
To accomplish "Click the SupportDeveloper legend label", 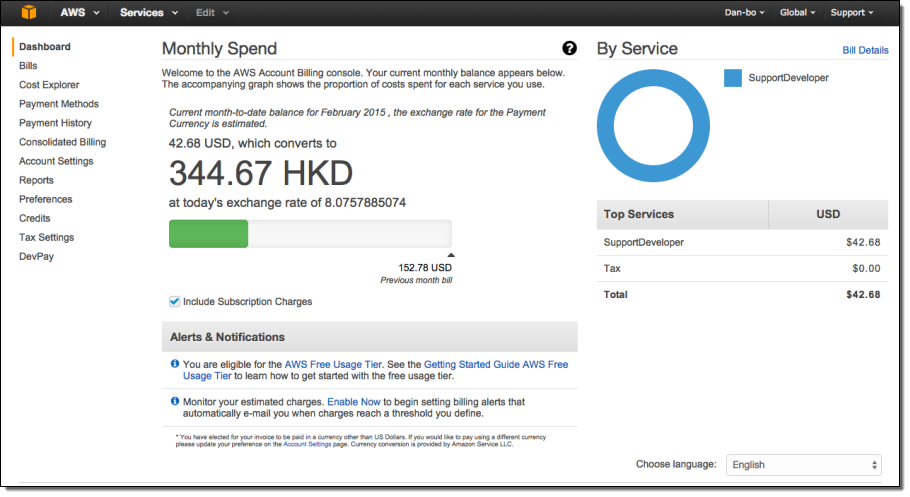I will (x=788, y=78).
